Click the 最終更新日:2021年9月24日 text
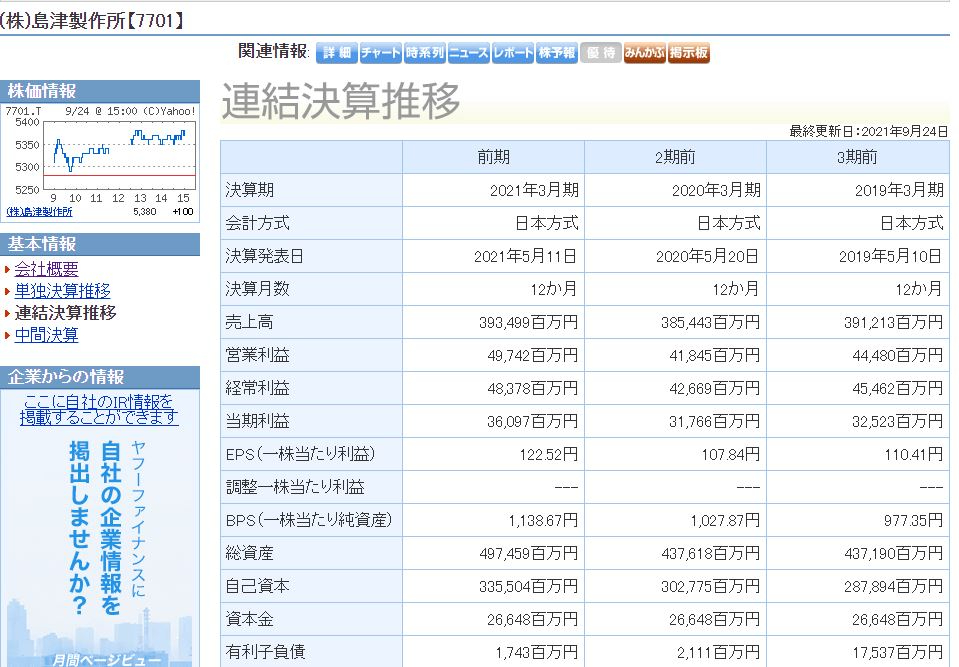 868,131
